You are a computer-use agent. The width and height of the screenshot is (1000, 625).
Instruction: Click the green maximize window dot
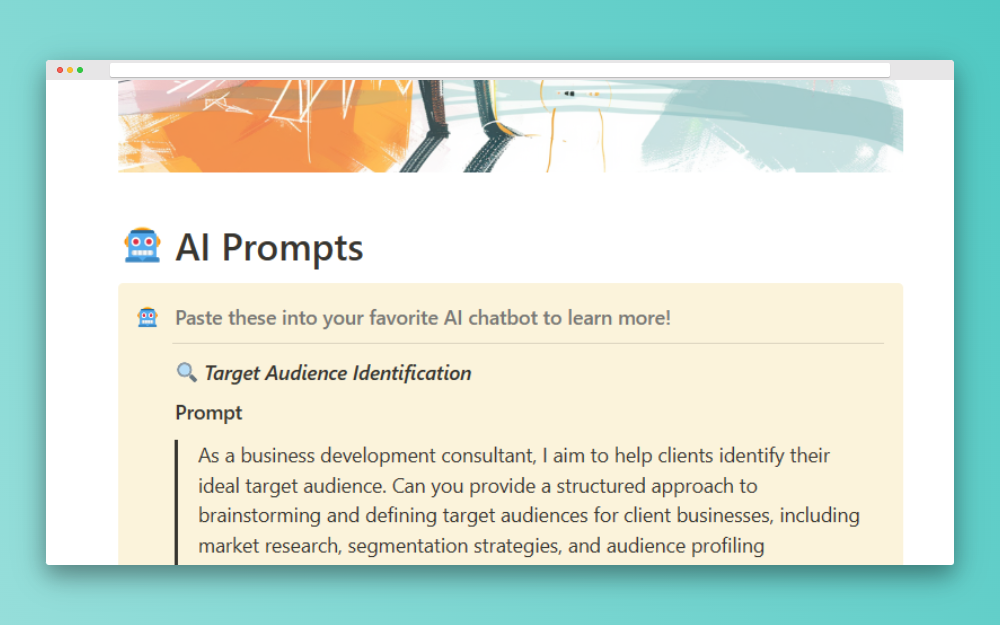click(x=80, y=70)
